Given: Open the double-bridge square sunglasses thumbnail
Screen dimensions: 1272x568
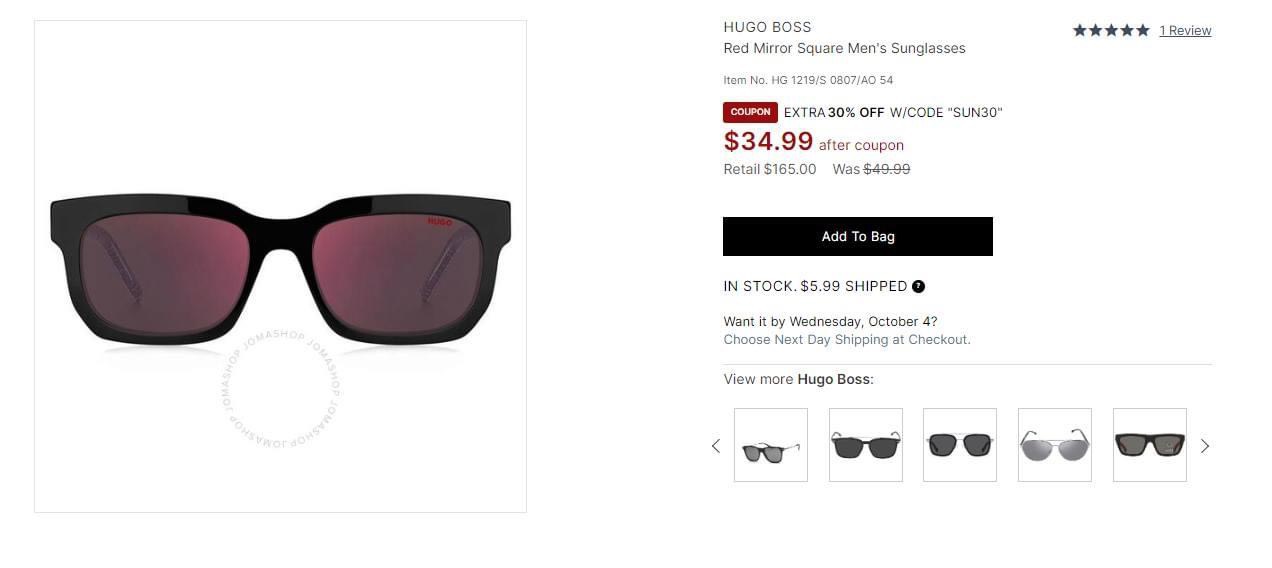Looking at the screenshot, I should [959, 445].
